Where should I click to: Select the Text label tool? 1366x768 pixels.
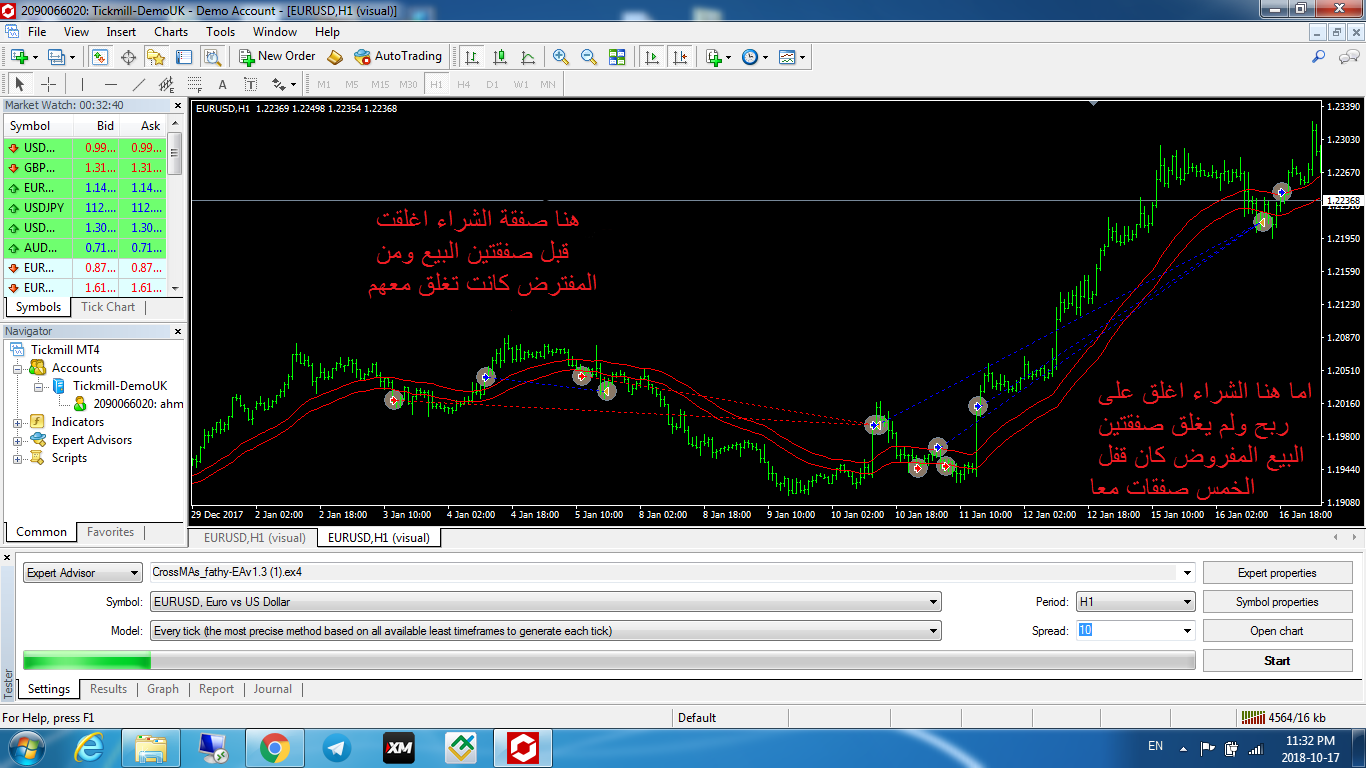[x=250, y=84]
